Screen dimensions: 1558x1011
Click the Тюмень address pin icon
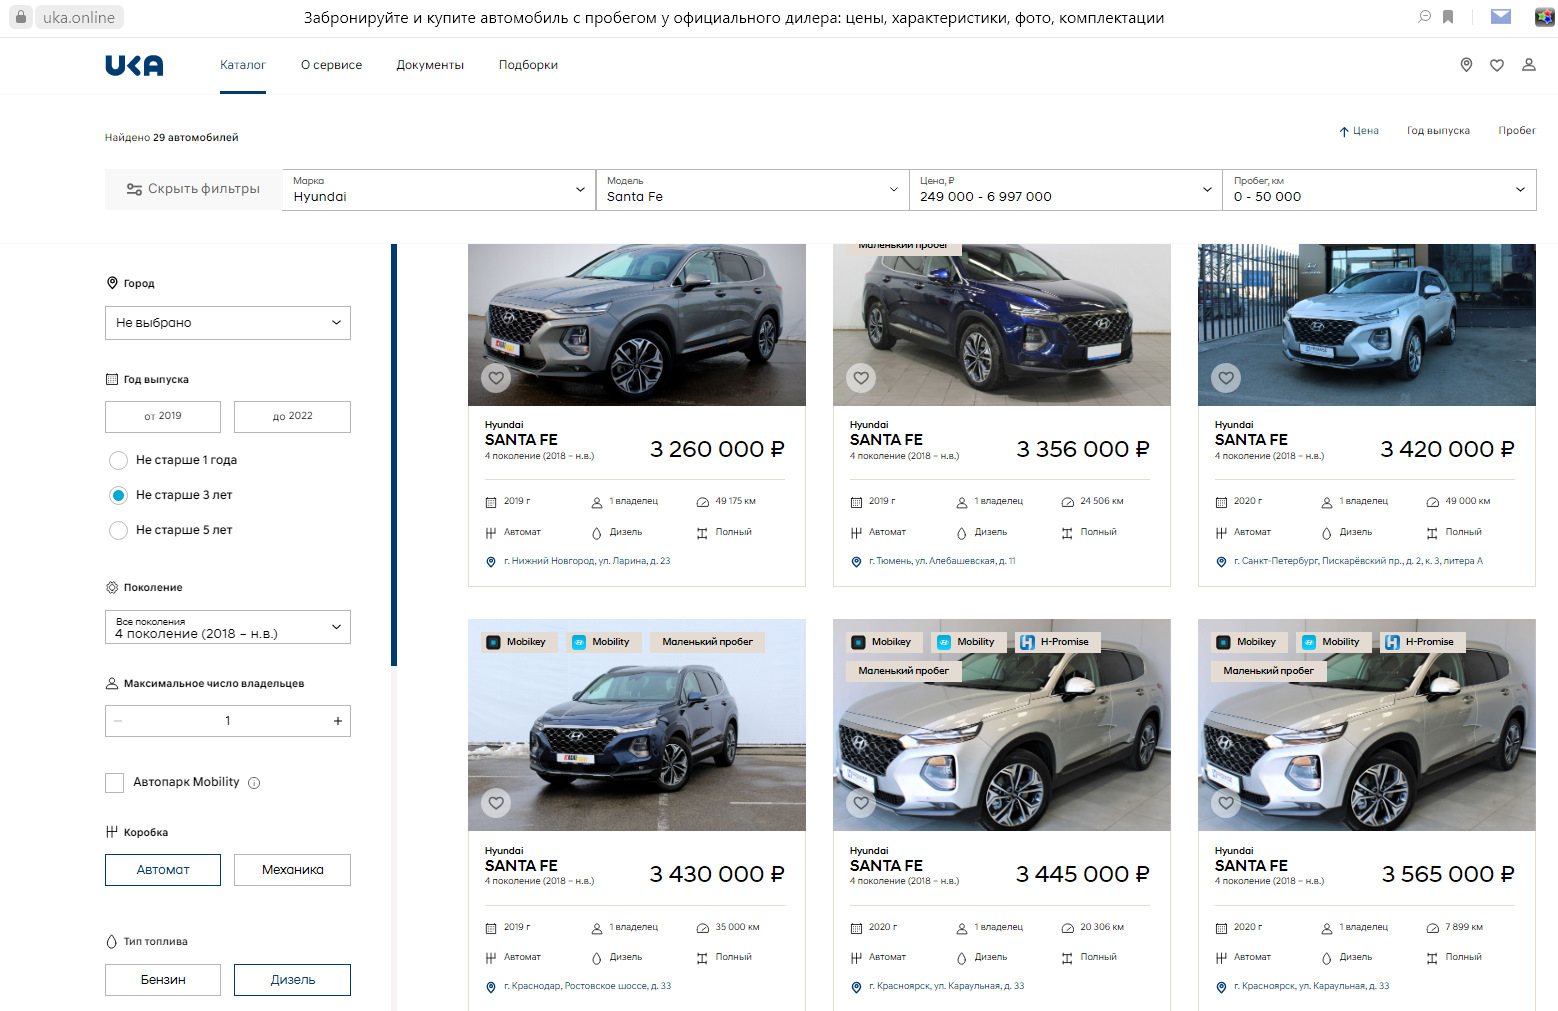(856, 562)
